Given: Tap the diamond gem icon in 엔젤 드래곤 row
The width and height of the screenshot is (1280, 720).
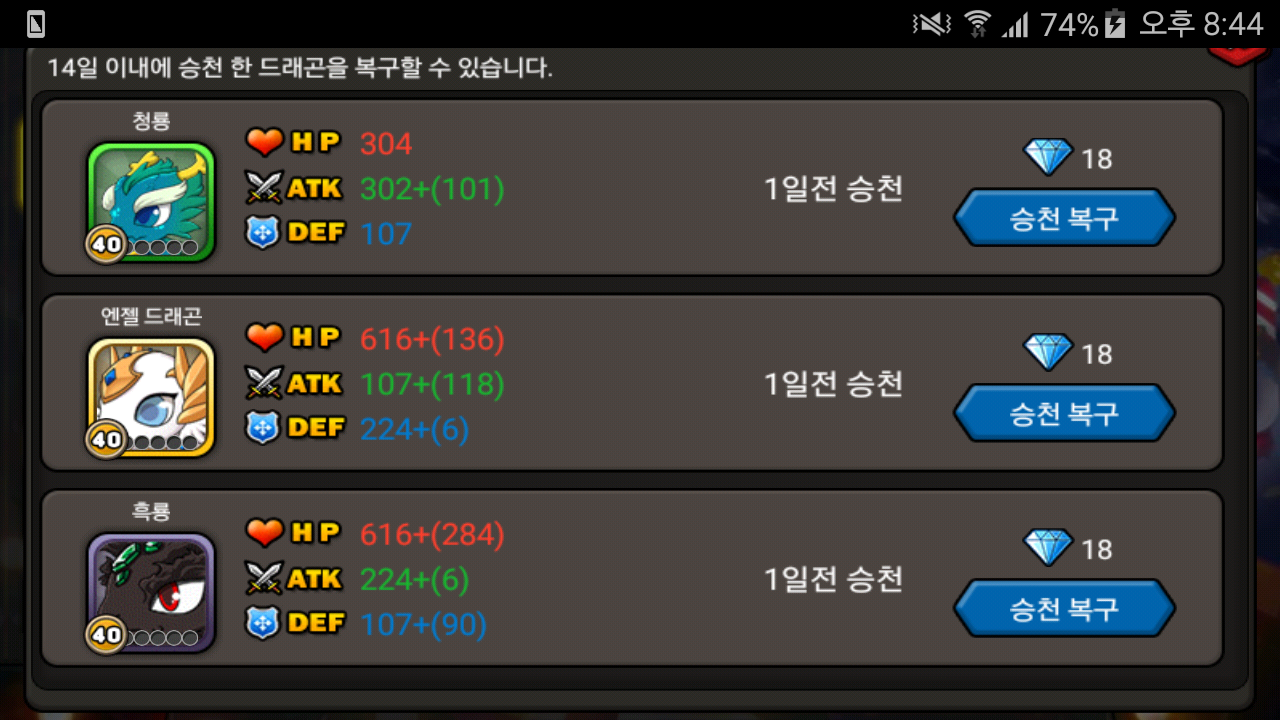Looking at the screenshot, I should click(x=1048, y=352).
